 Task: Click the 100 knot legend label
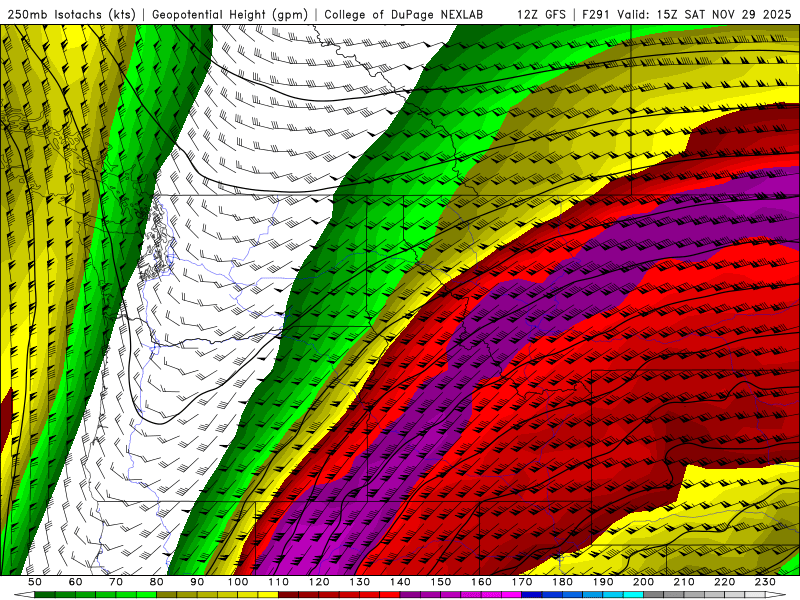(238, 582)
